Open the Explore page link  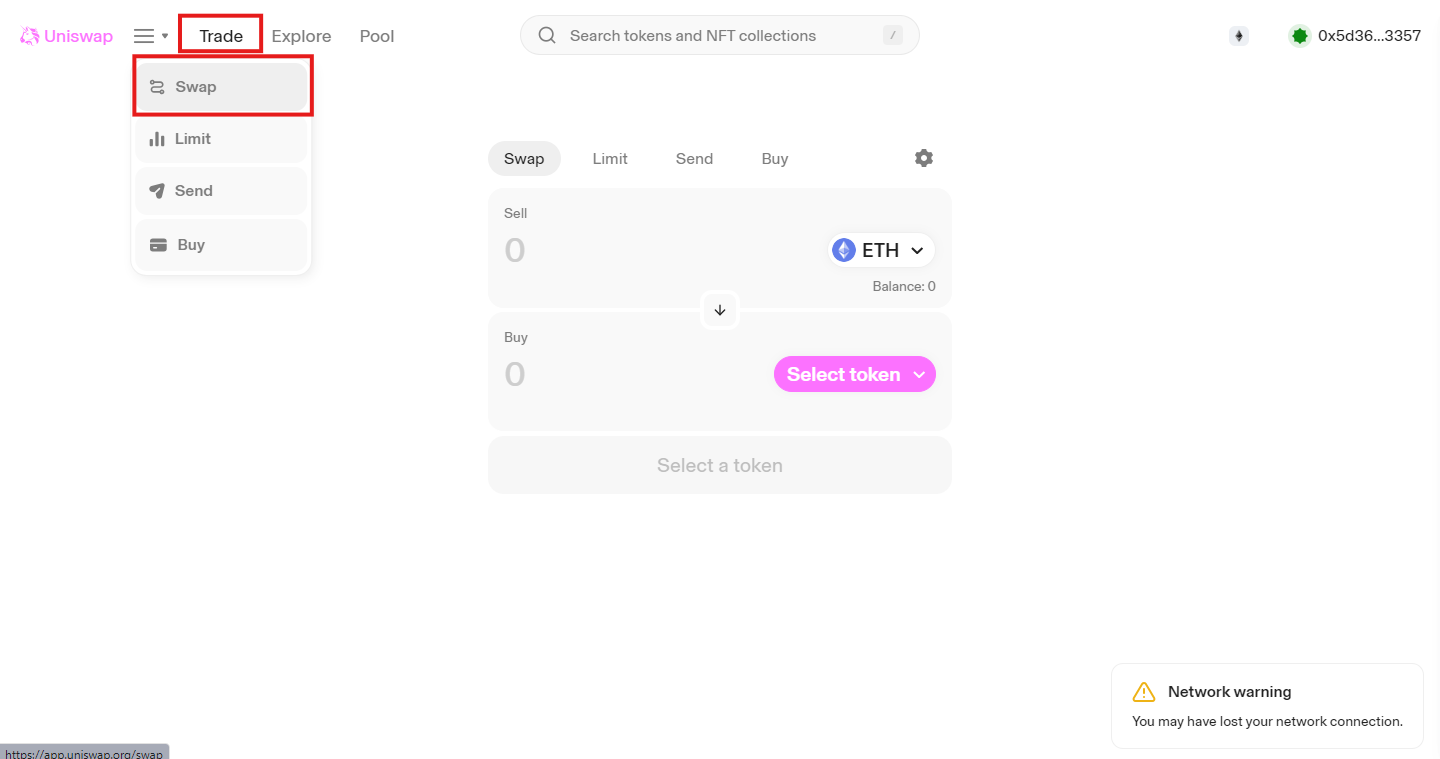coord(301,36)
